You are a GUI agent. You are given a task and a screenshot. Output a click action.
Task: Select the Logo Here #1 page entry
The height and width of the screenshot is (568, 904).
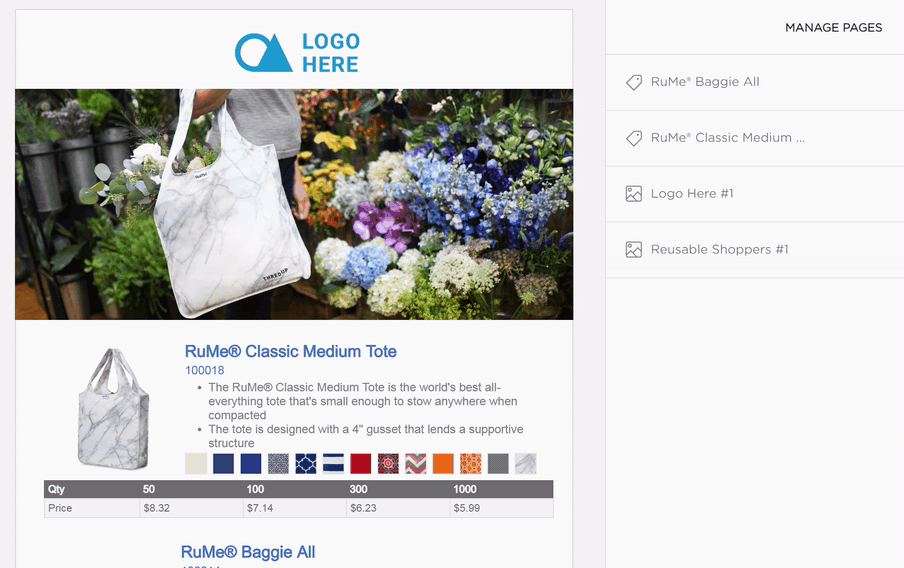755,194
